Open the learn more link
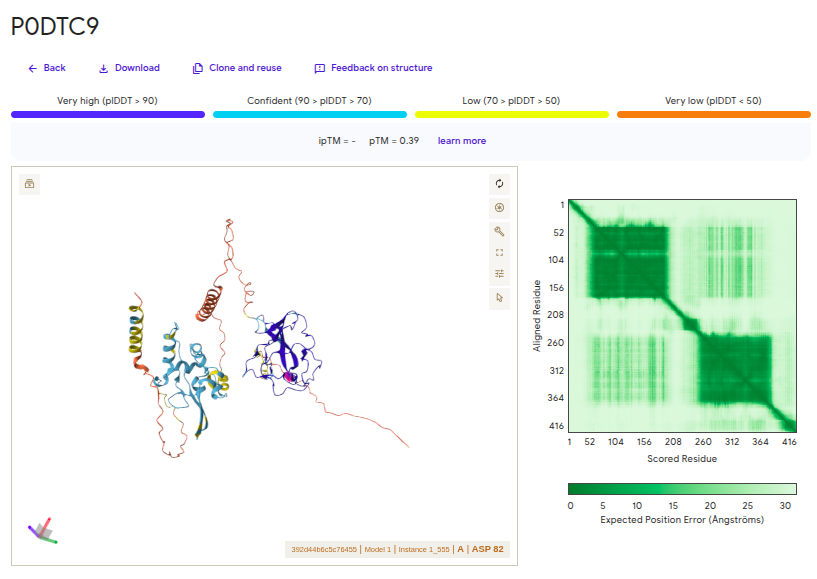 click(x=461, y=141)
